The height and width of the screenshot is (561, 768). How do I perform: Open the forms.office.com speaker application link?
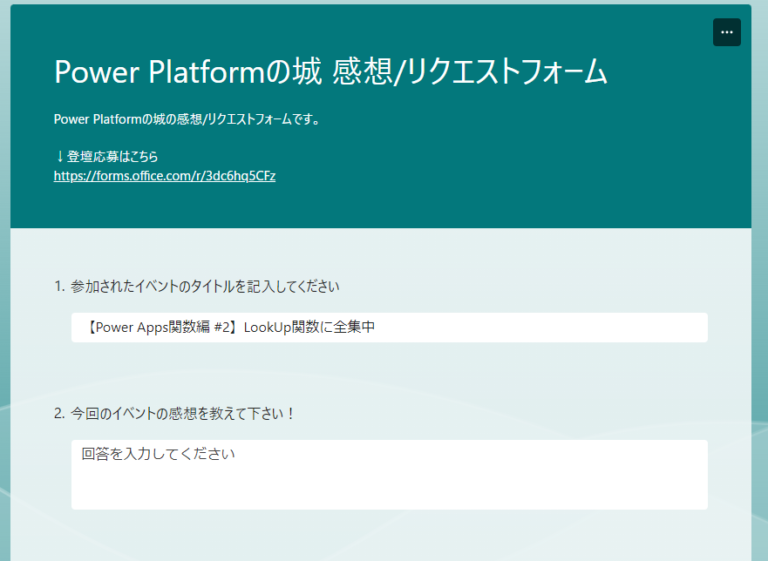click(x=164, y=176)
